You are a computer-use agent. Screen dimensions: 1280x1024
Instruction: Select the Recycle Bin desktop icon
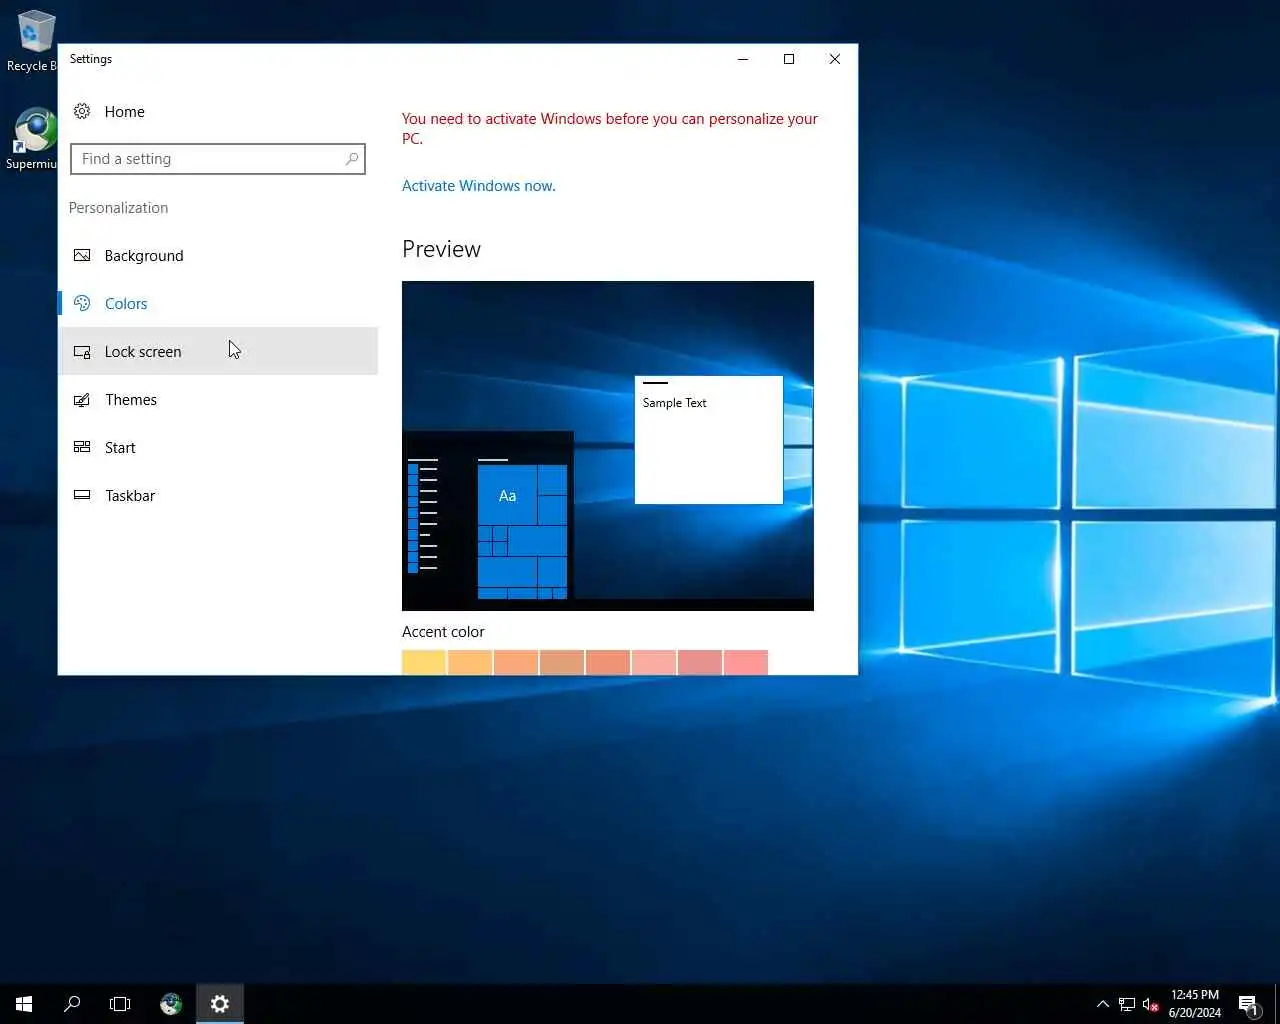(34, 40)
